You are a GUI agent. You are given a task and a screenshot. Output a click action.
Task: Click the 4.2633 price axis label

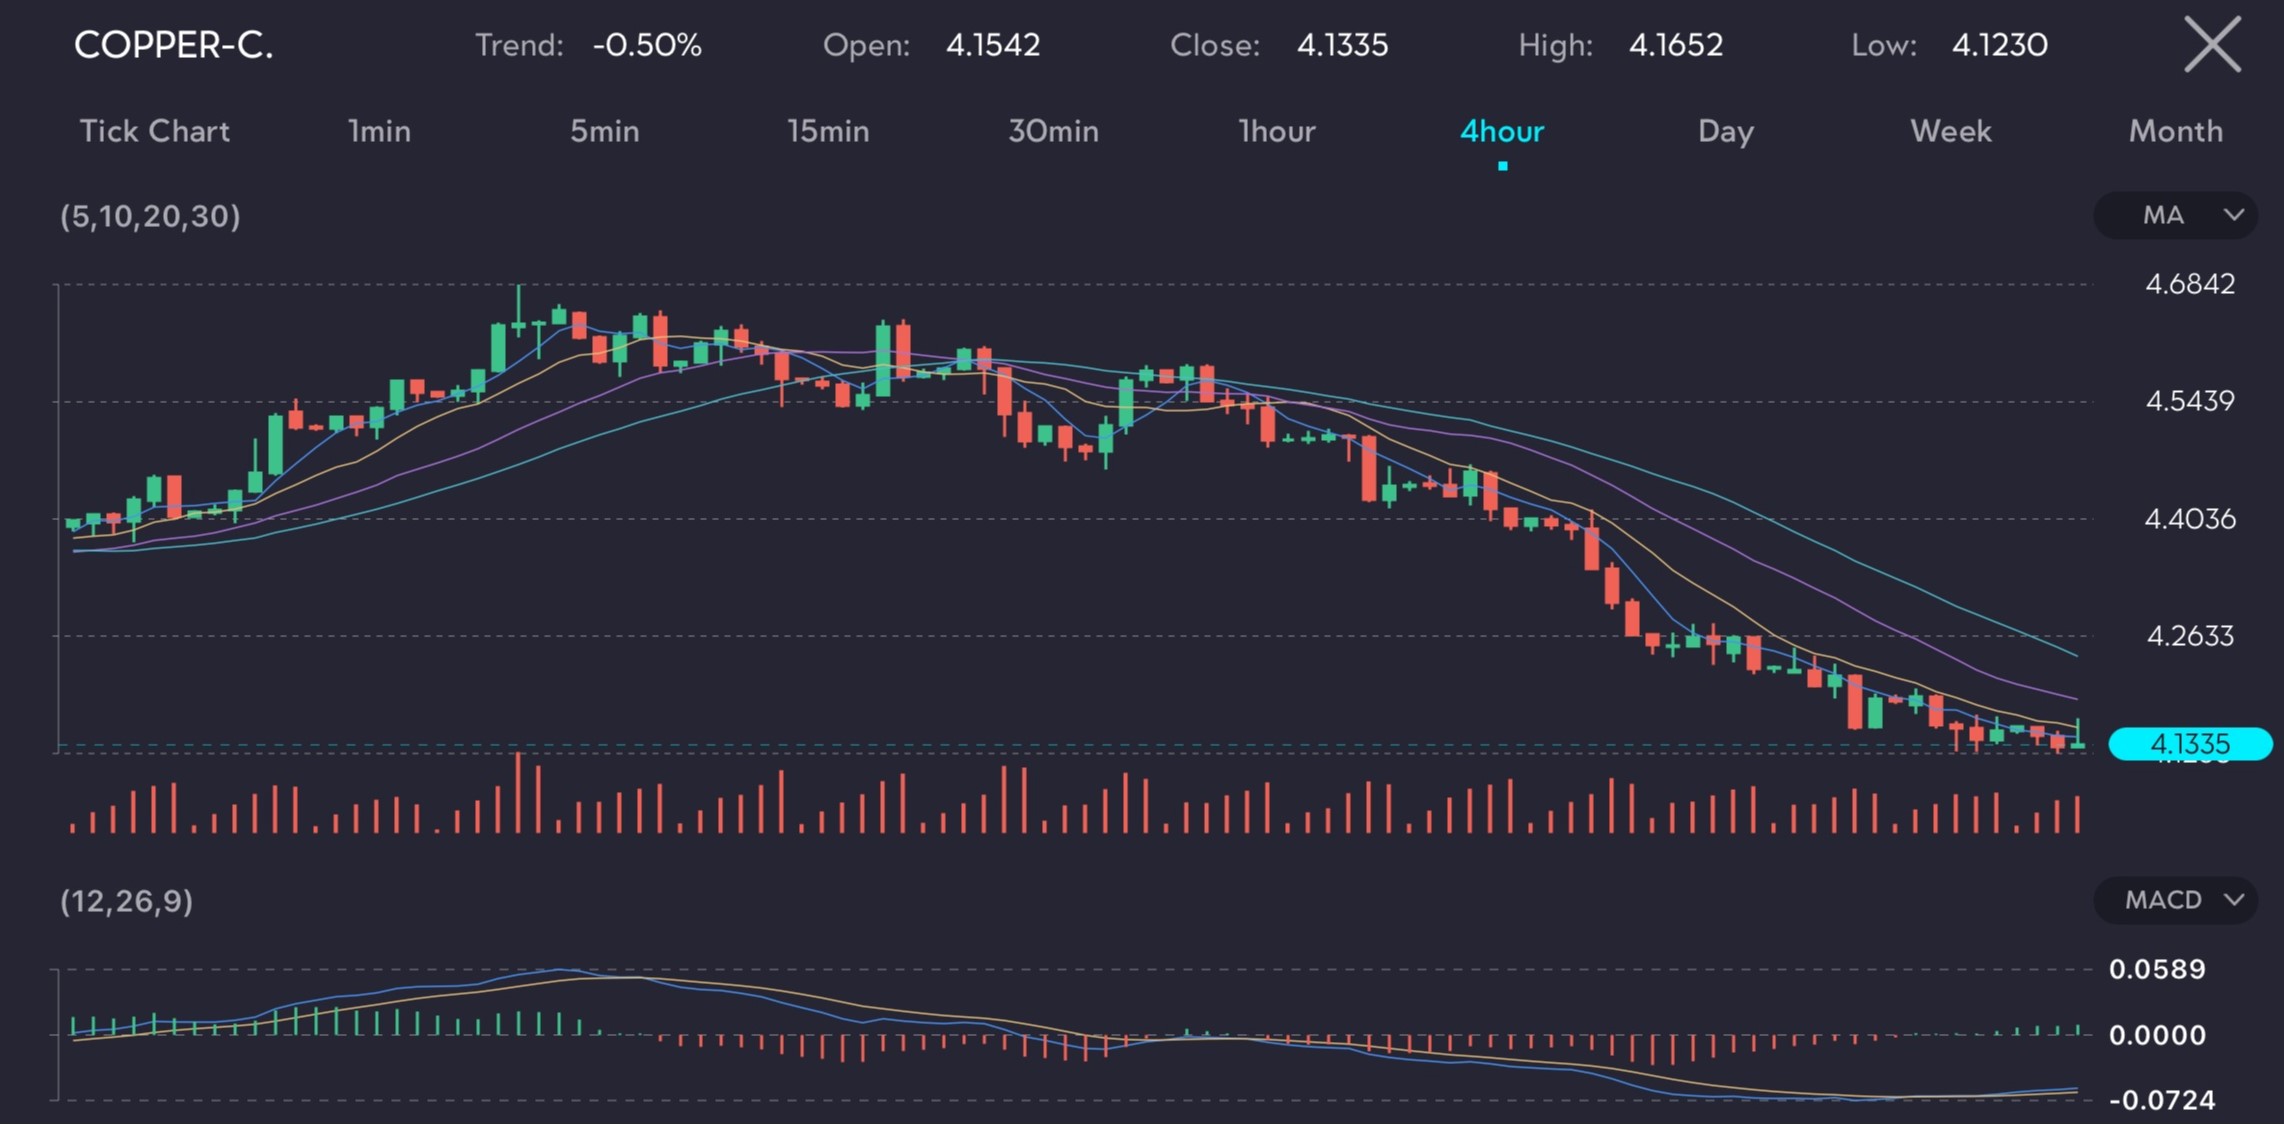(2190, 636)
